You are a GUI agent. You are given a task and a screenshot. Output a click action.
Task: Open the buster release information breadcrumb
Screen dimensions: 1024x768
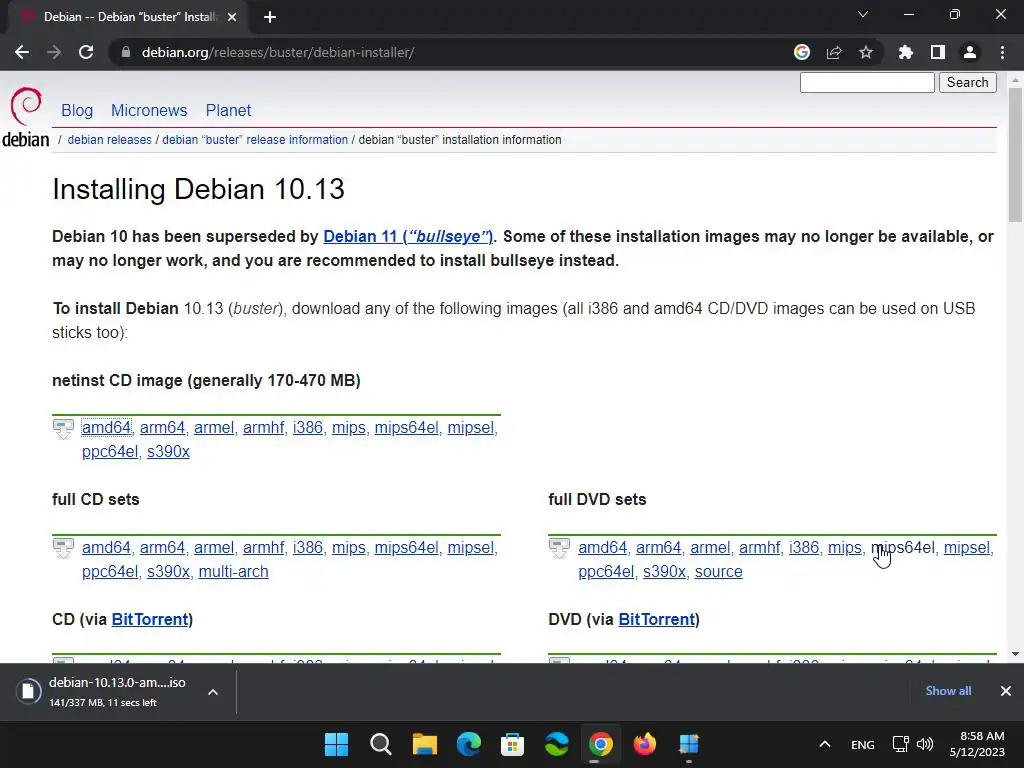[255, 140]
